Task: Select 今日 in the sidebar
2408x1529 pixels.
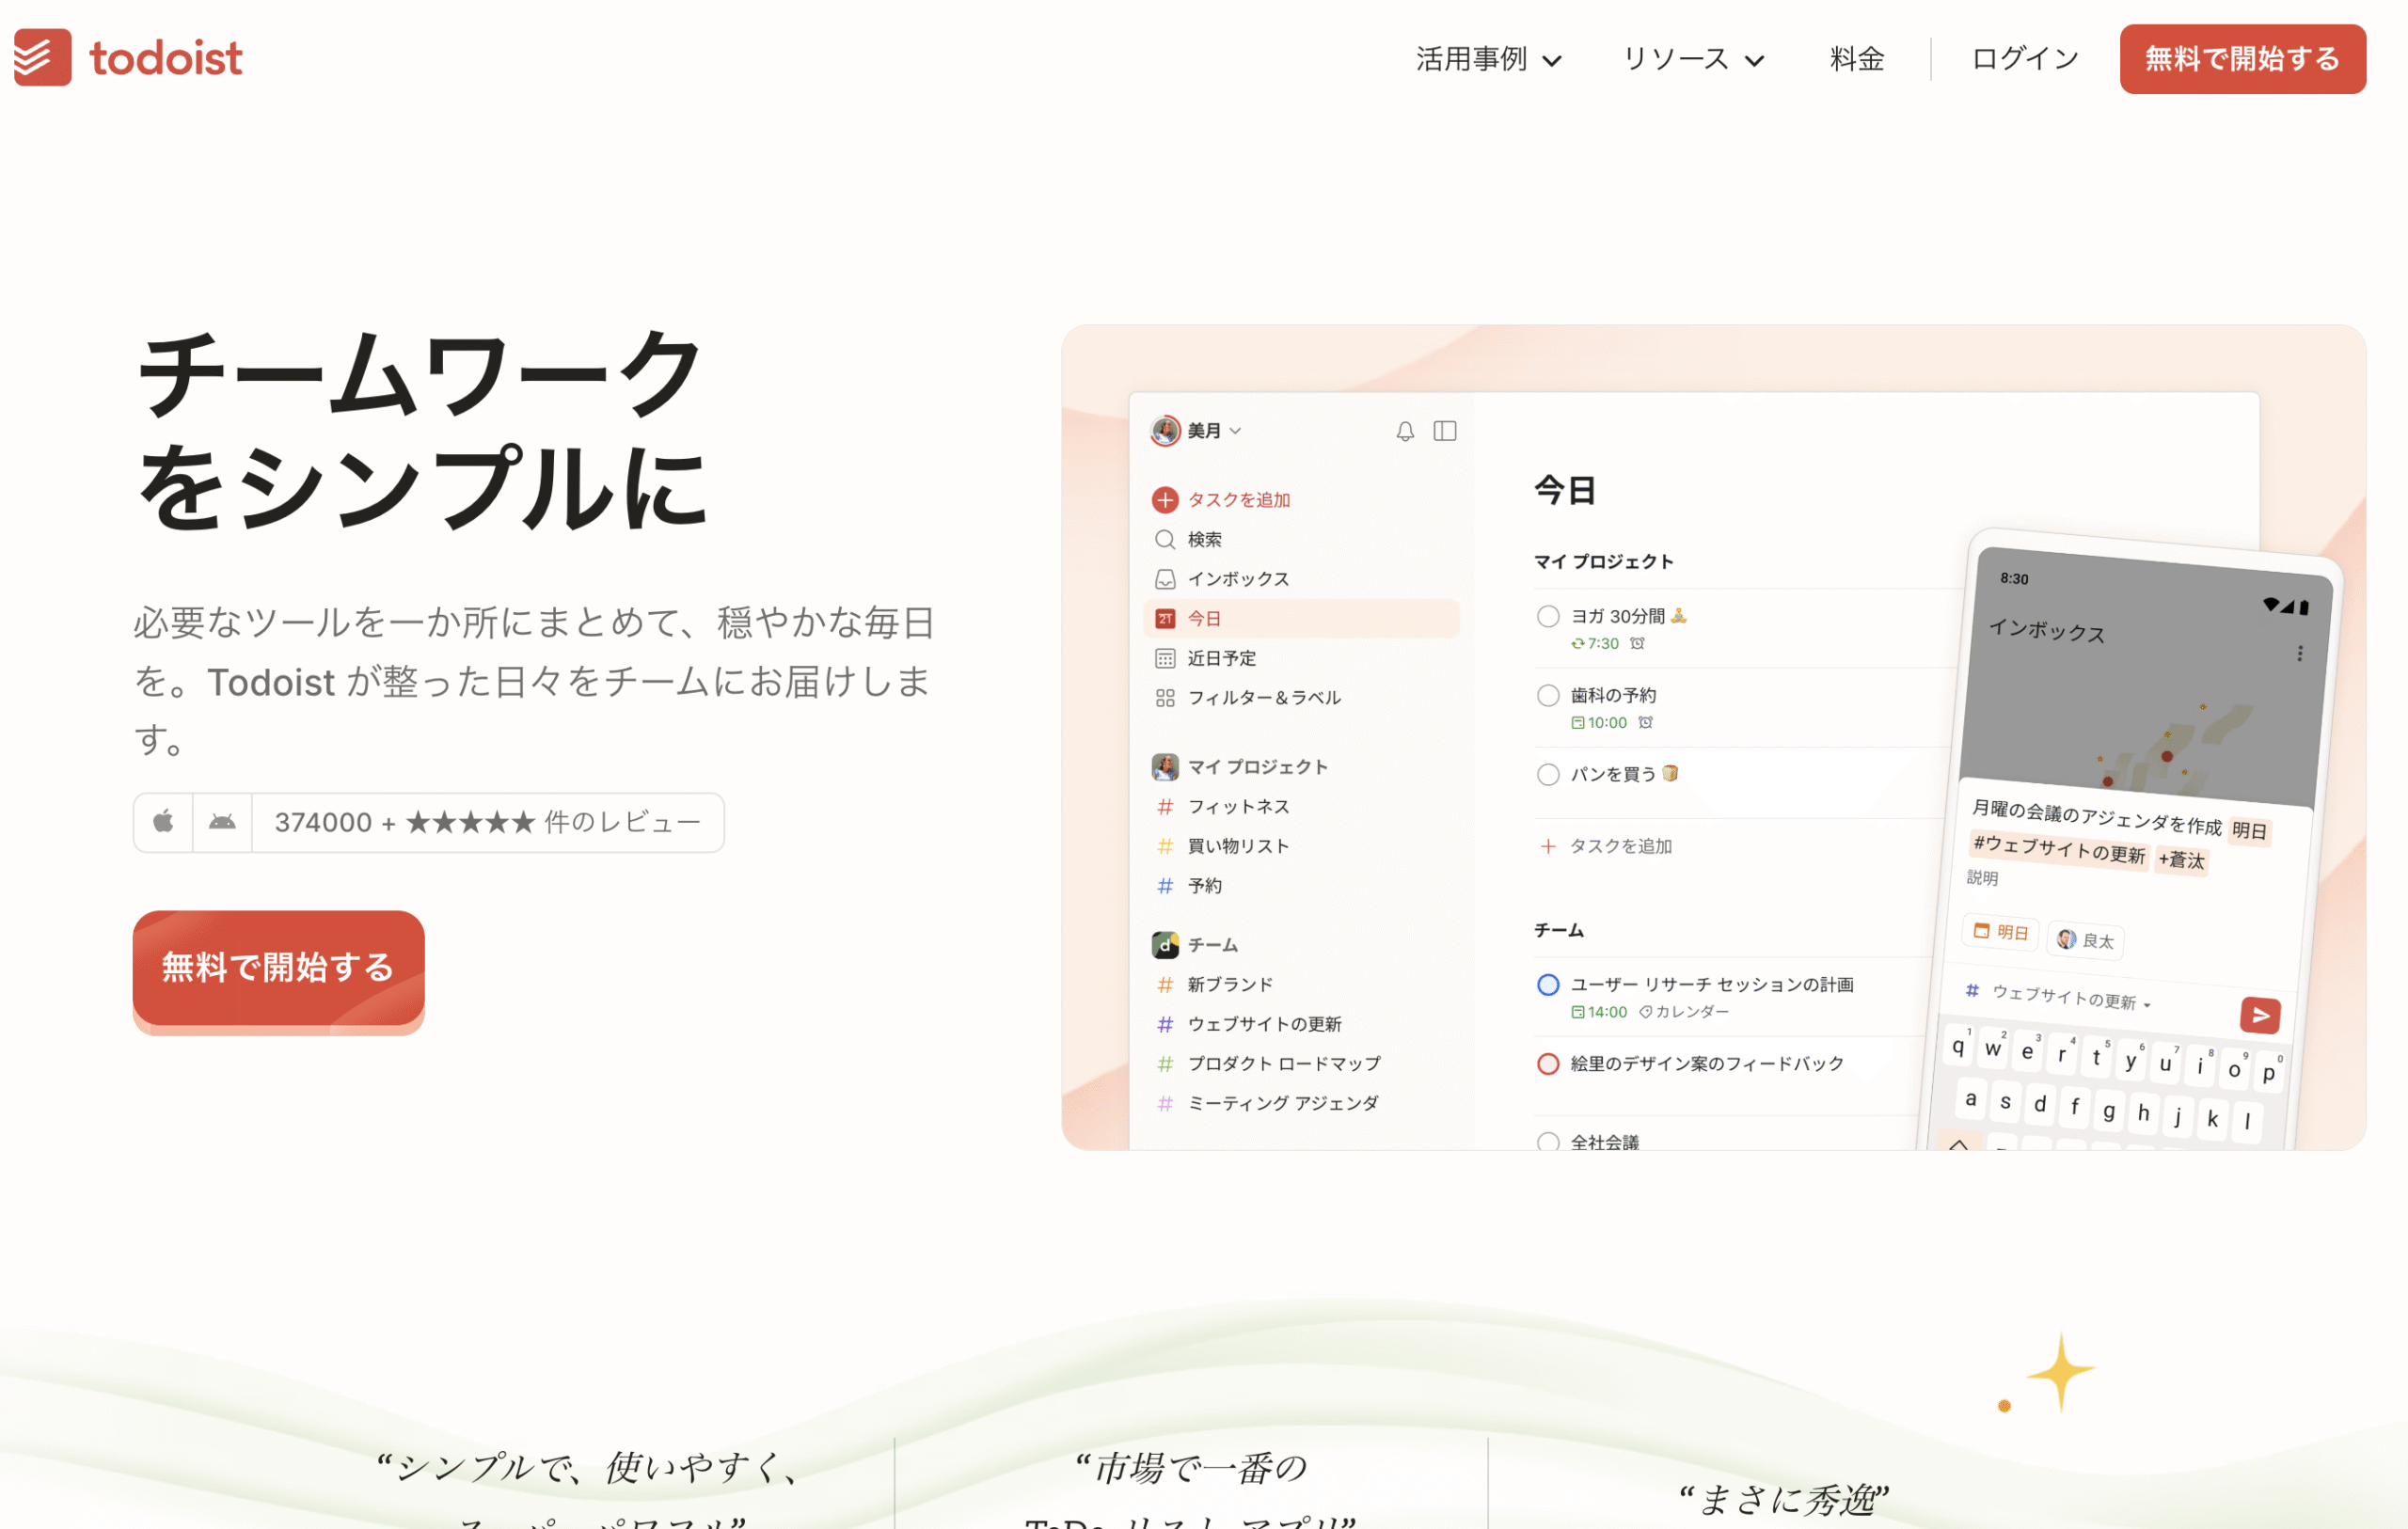Action: click(1300, 618)
